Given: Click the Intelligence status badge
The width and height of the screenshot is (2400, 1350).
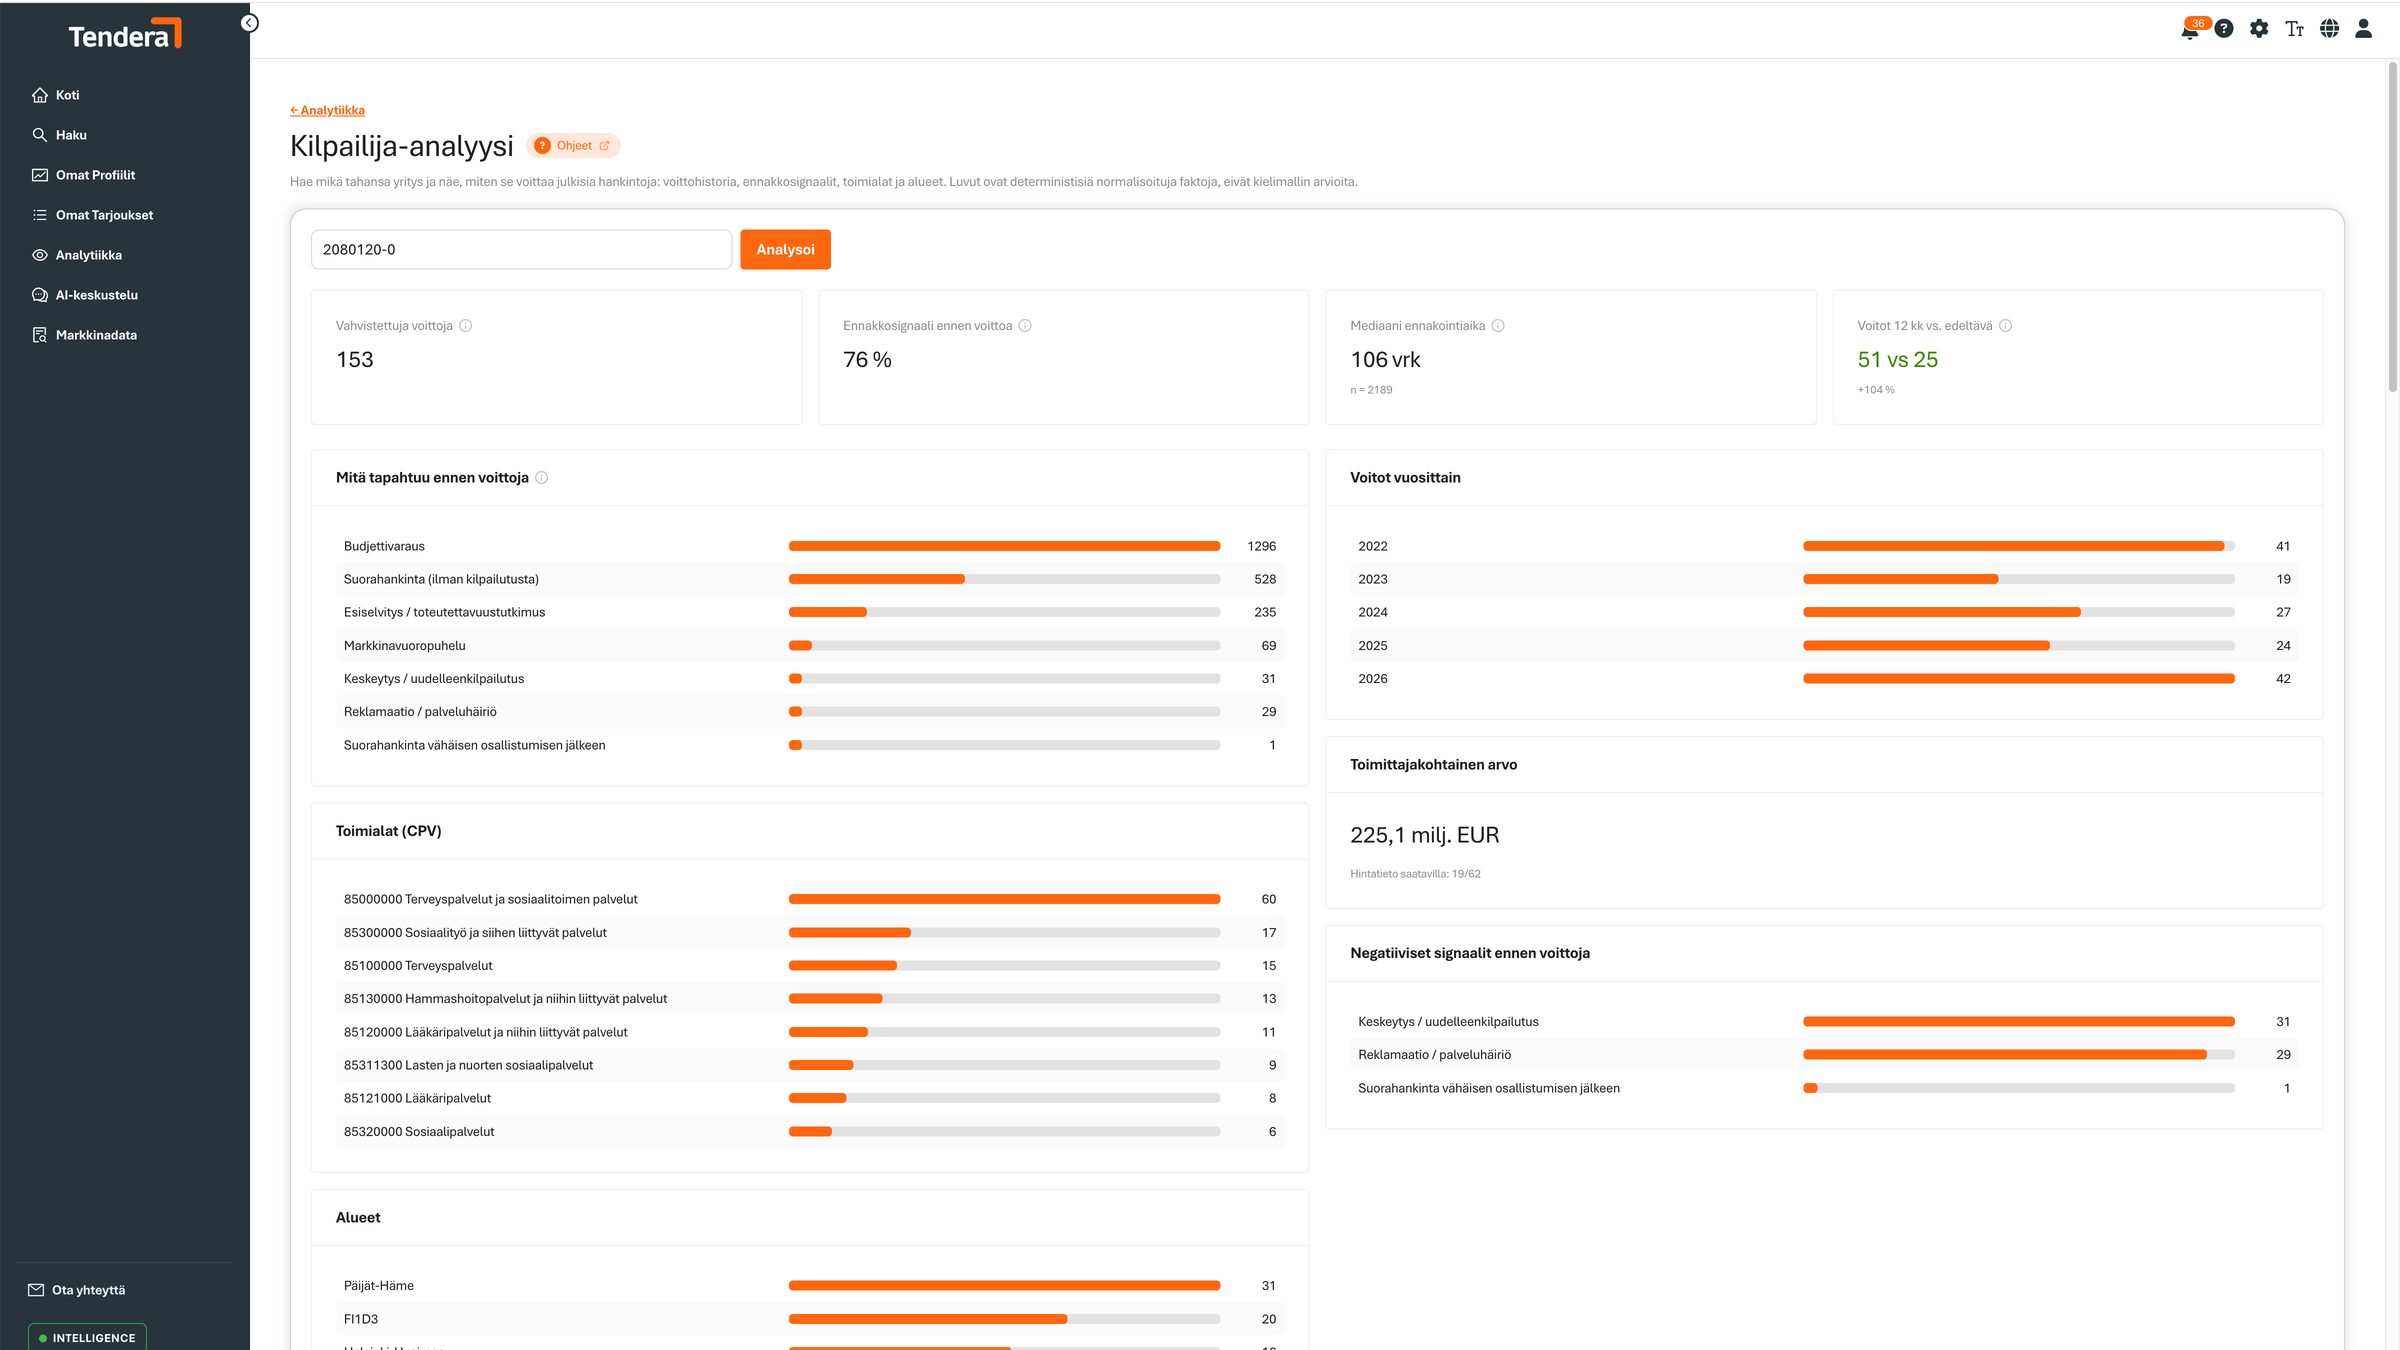Looking at the screenshot, I should (x=87, y=1337).
